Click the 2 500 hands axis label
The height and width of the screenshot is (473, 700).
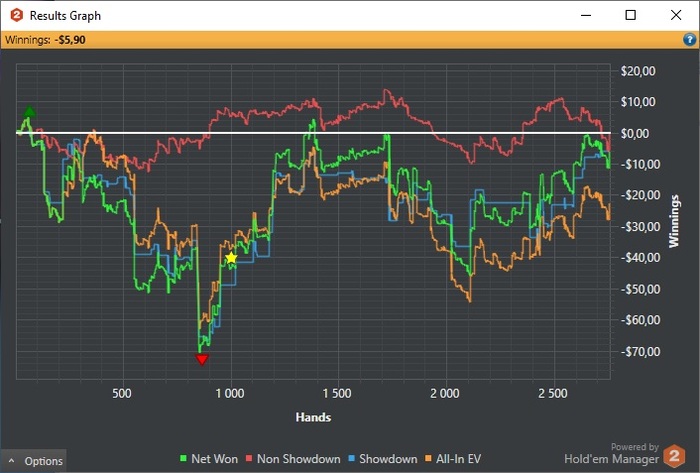[x=553, y=394]
